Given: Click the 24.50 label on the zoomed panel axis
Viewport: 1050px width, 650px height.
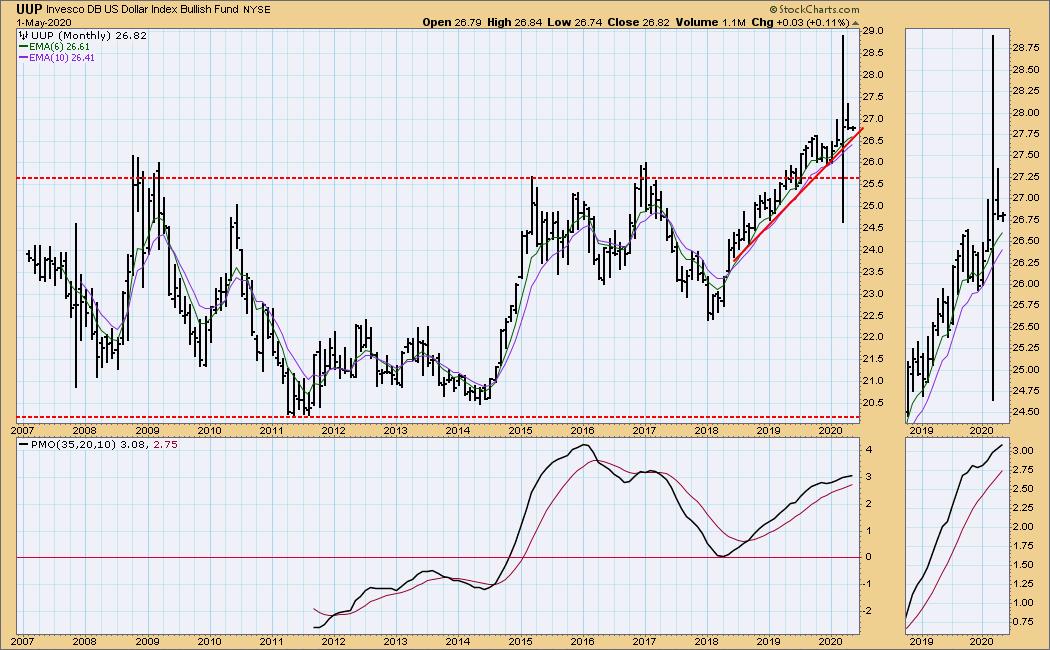Looking at the screenshot, I should [x=1027, y=412].
